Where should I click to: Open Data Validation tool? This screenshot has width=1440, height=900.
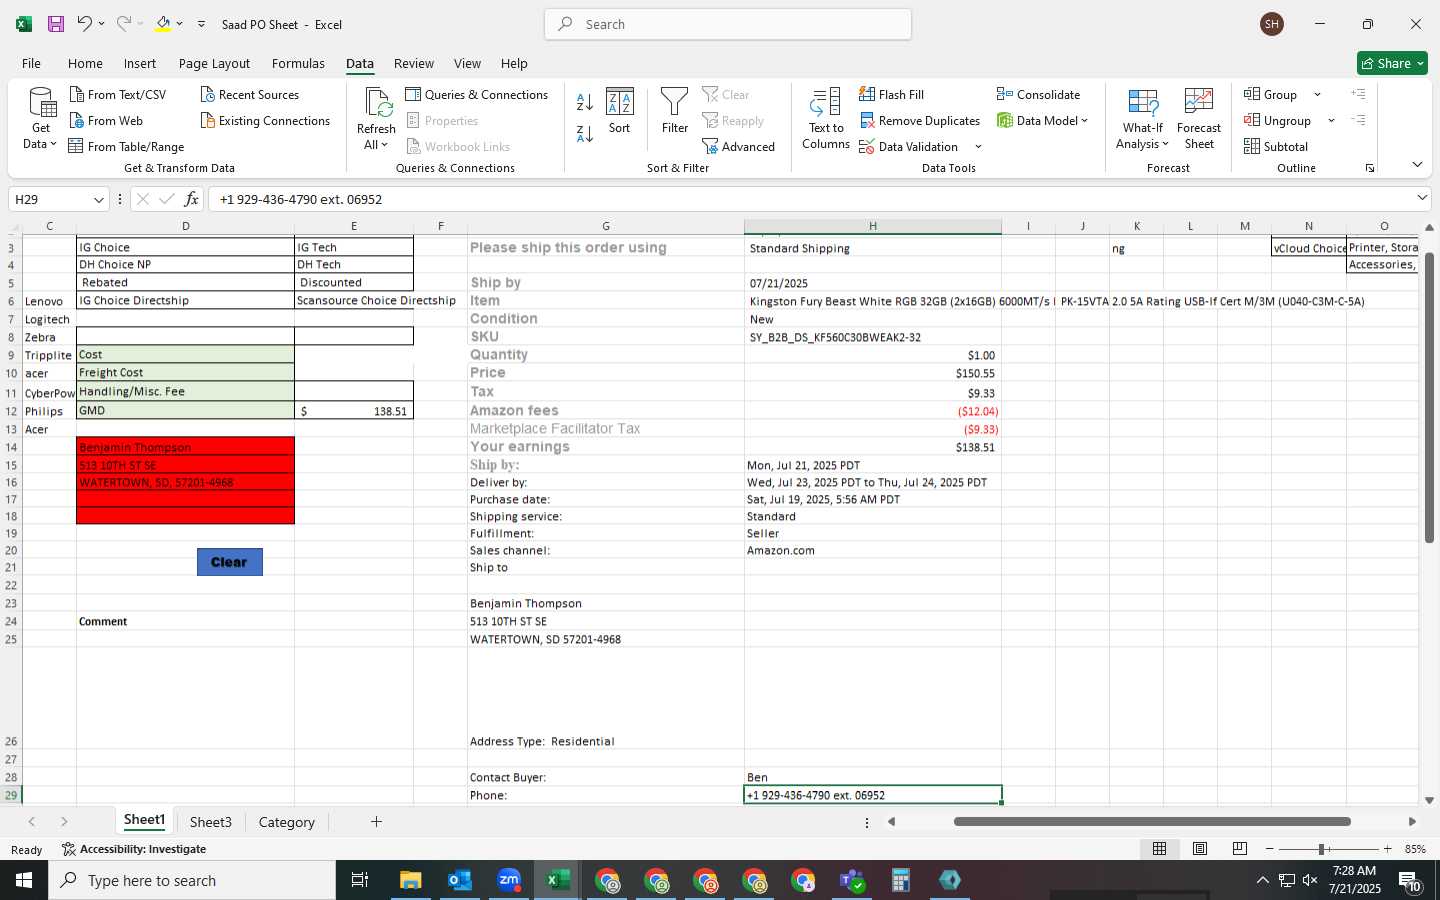click(909, 146)
